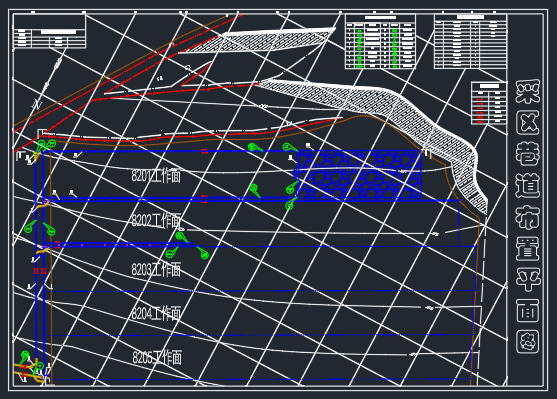Select the 8202工作面 label
This screenshot has height=399, width=557.
156,221
